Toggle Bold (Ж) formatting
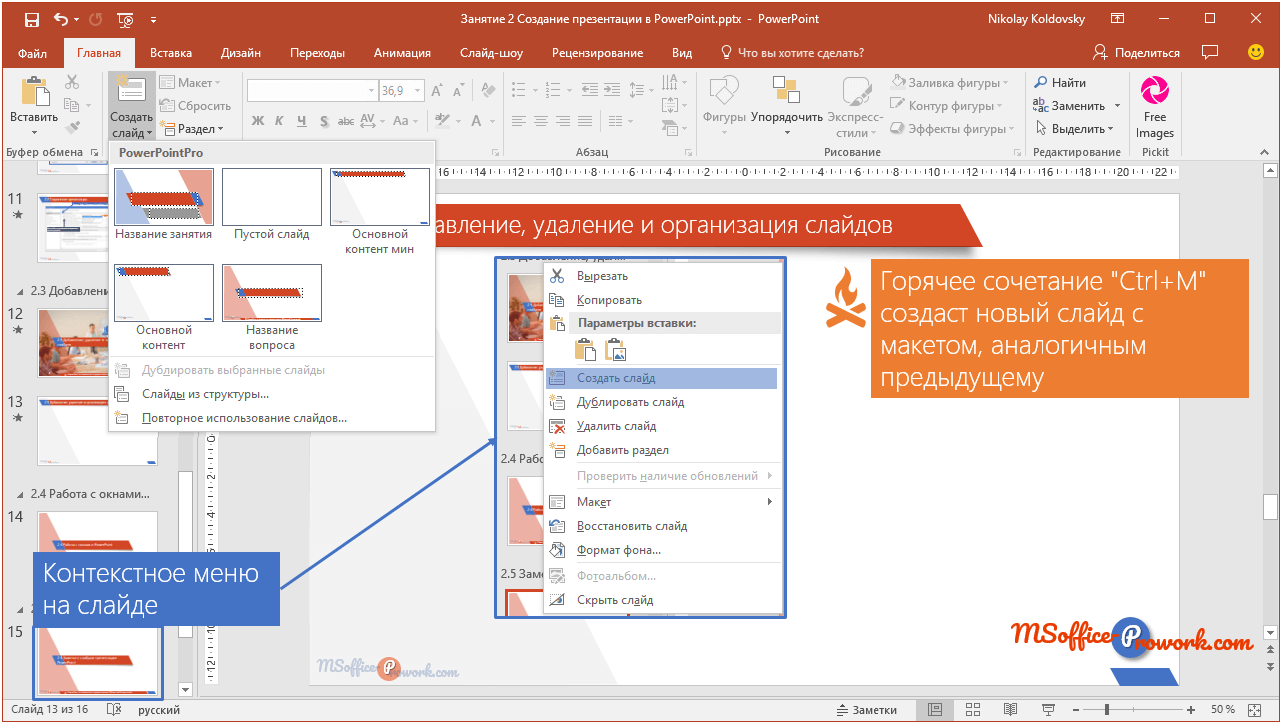The width and height of the screenshot is (1284, 725). [x=257, y=121]
